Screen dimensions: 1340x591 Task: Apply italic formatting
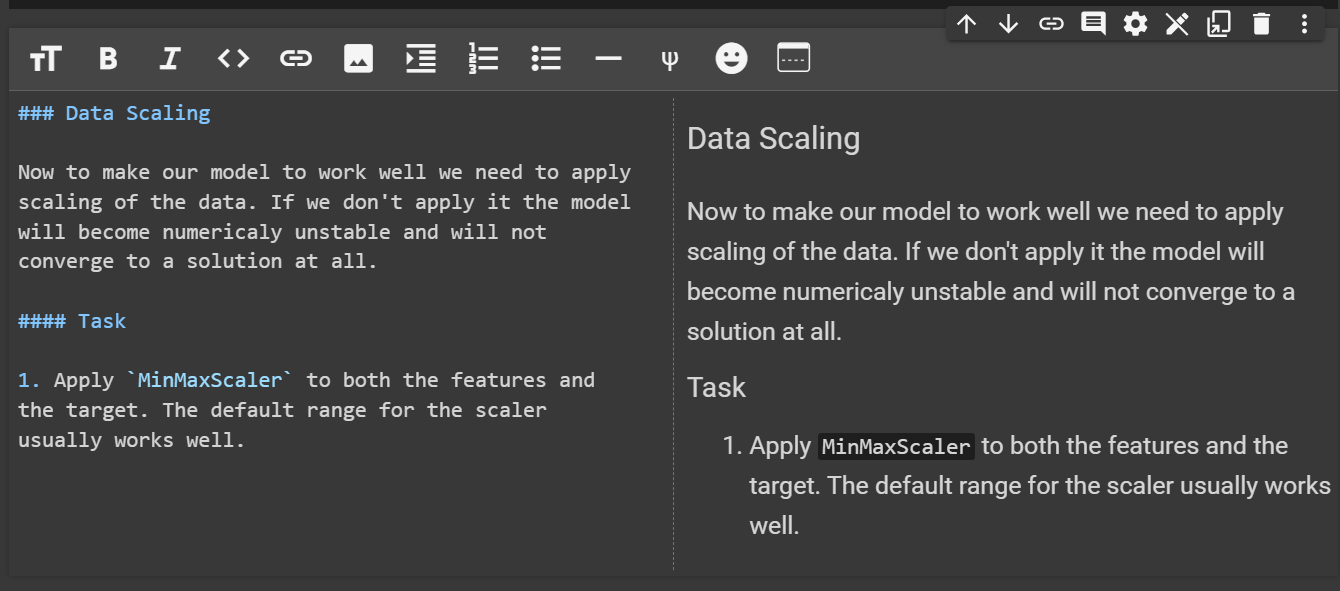coord(170,59)
